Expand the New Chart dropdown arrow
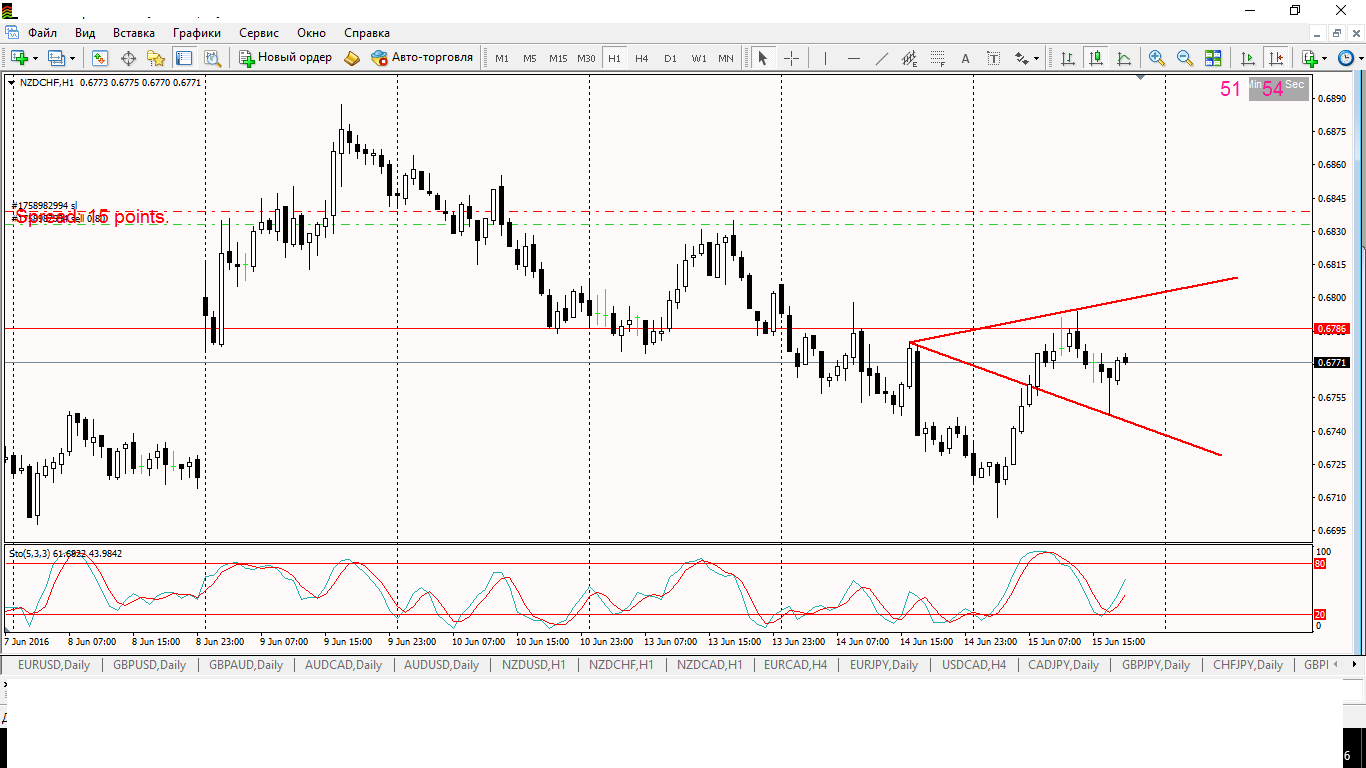 35,58
